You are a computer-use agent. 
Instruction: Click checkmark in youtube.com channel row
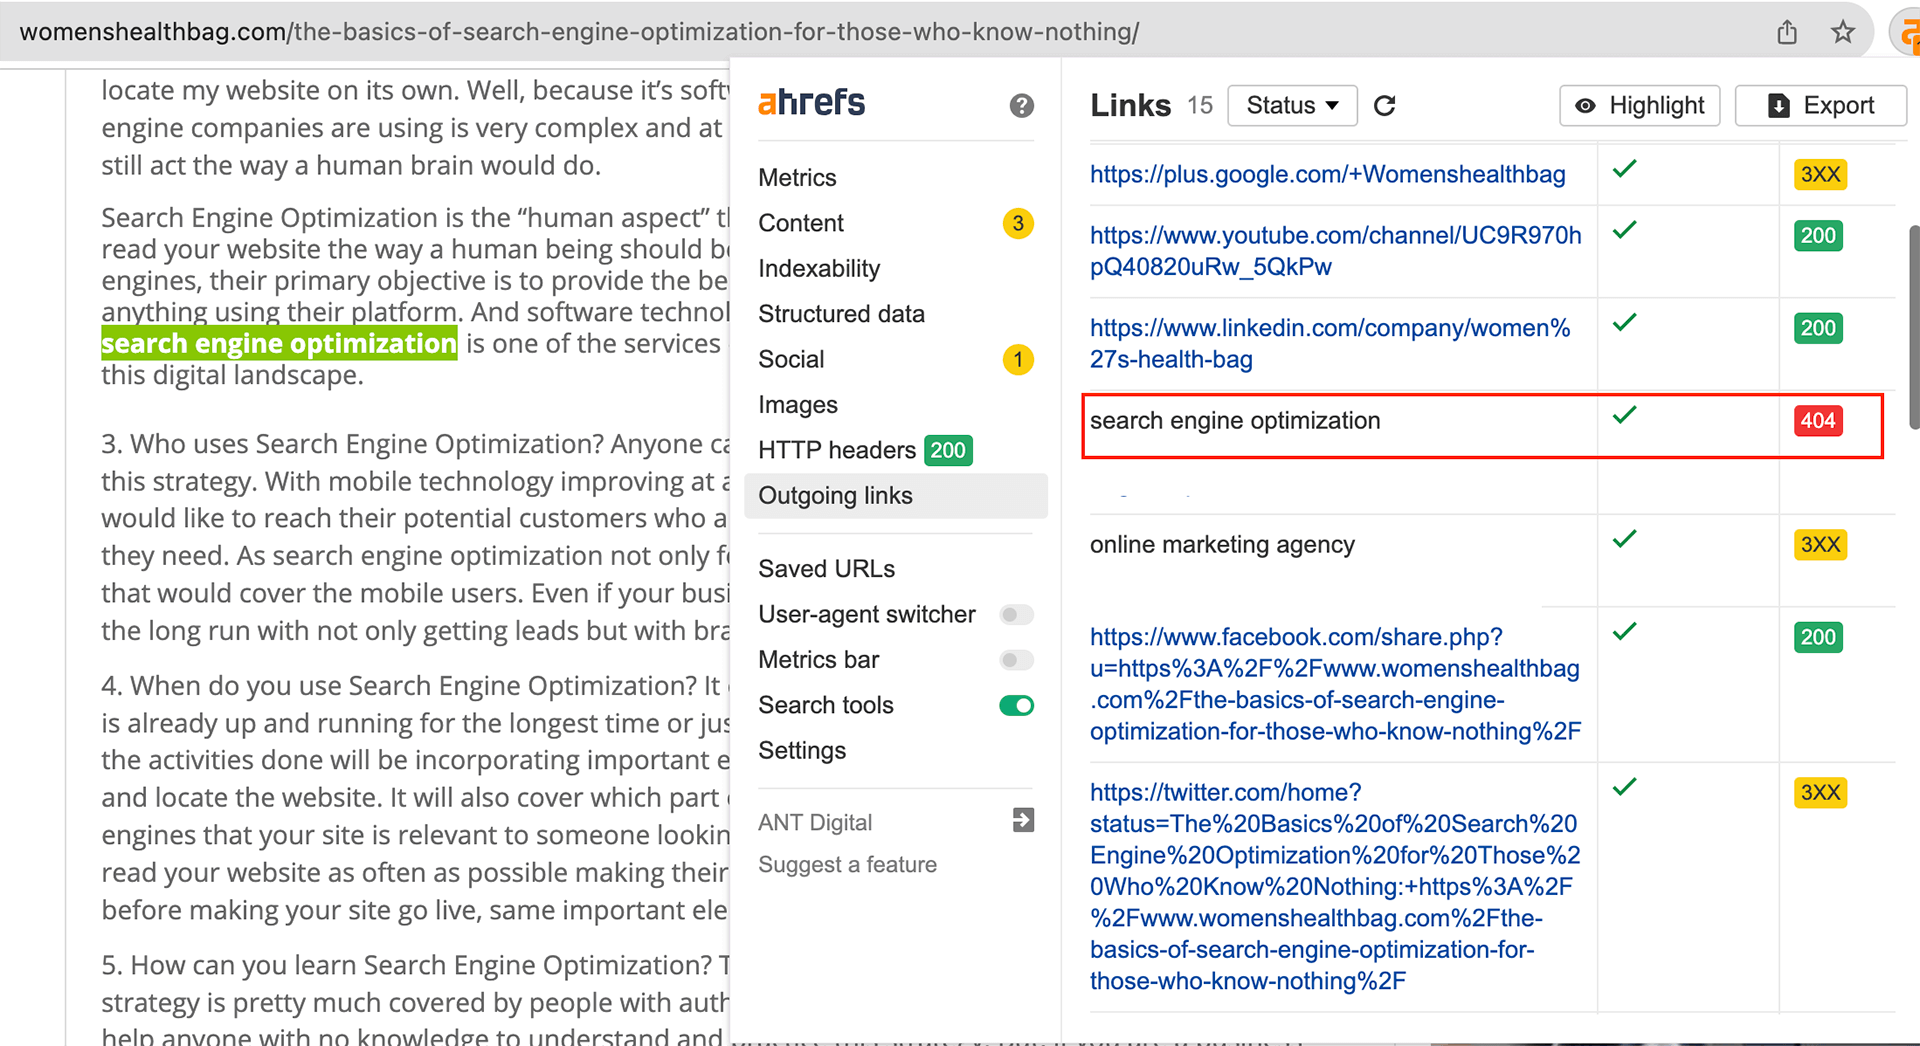tap(1625, 230)
